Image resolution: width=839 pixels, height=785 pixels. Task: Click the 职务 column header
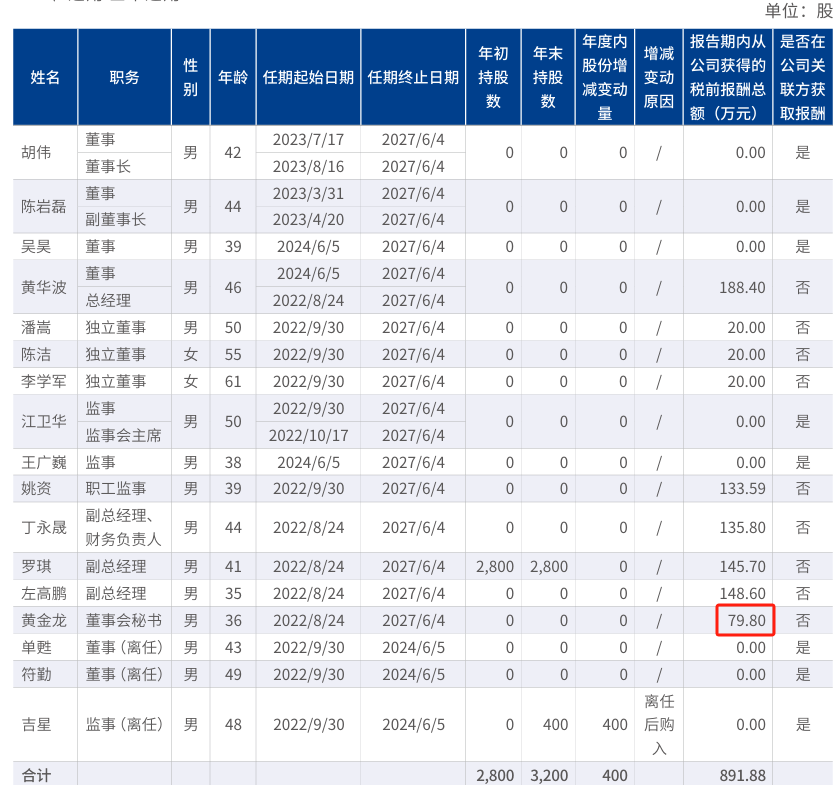click(x=124, y=77)
